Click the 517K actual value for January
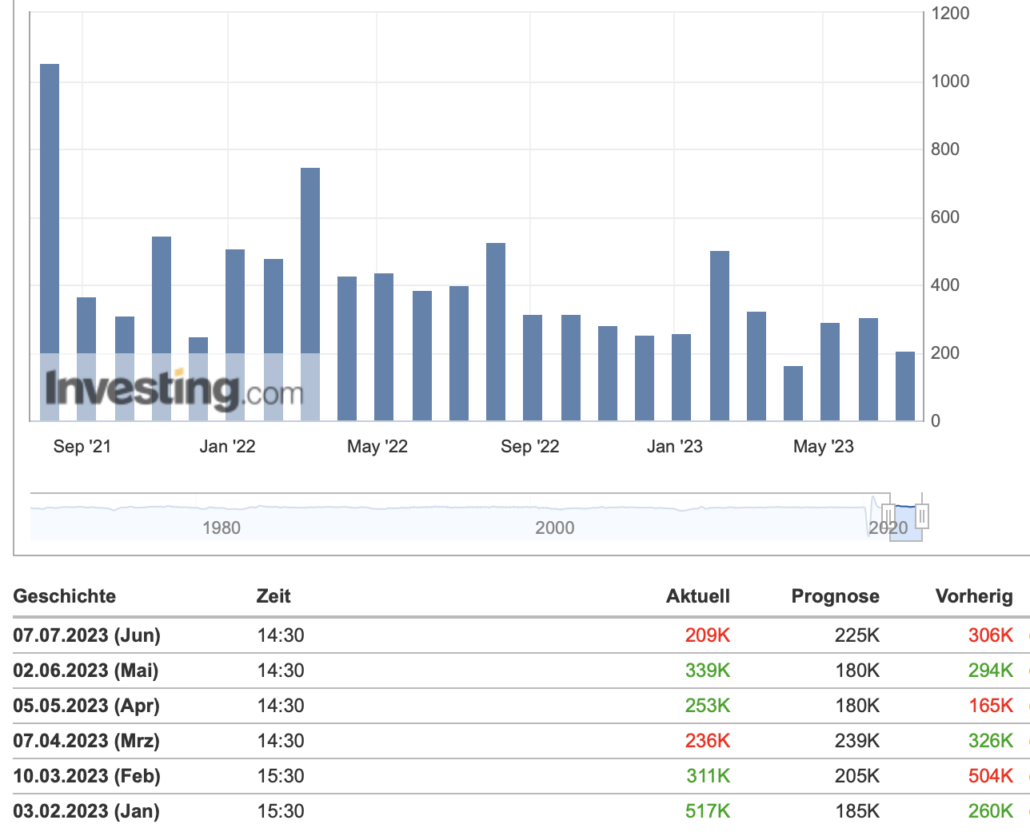1030x836 pixels. [707, 811]
